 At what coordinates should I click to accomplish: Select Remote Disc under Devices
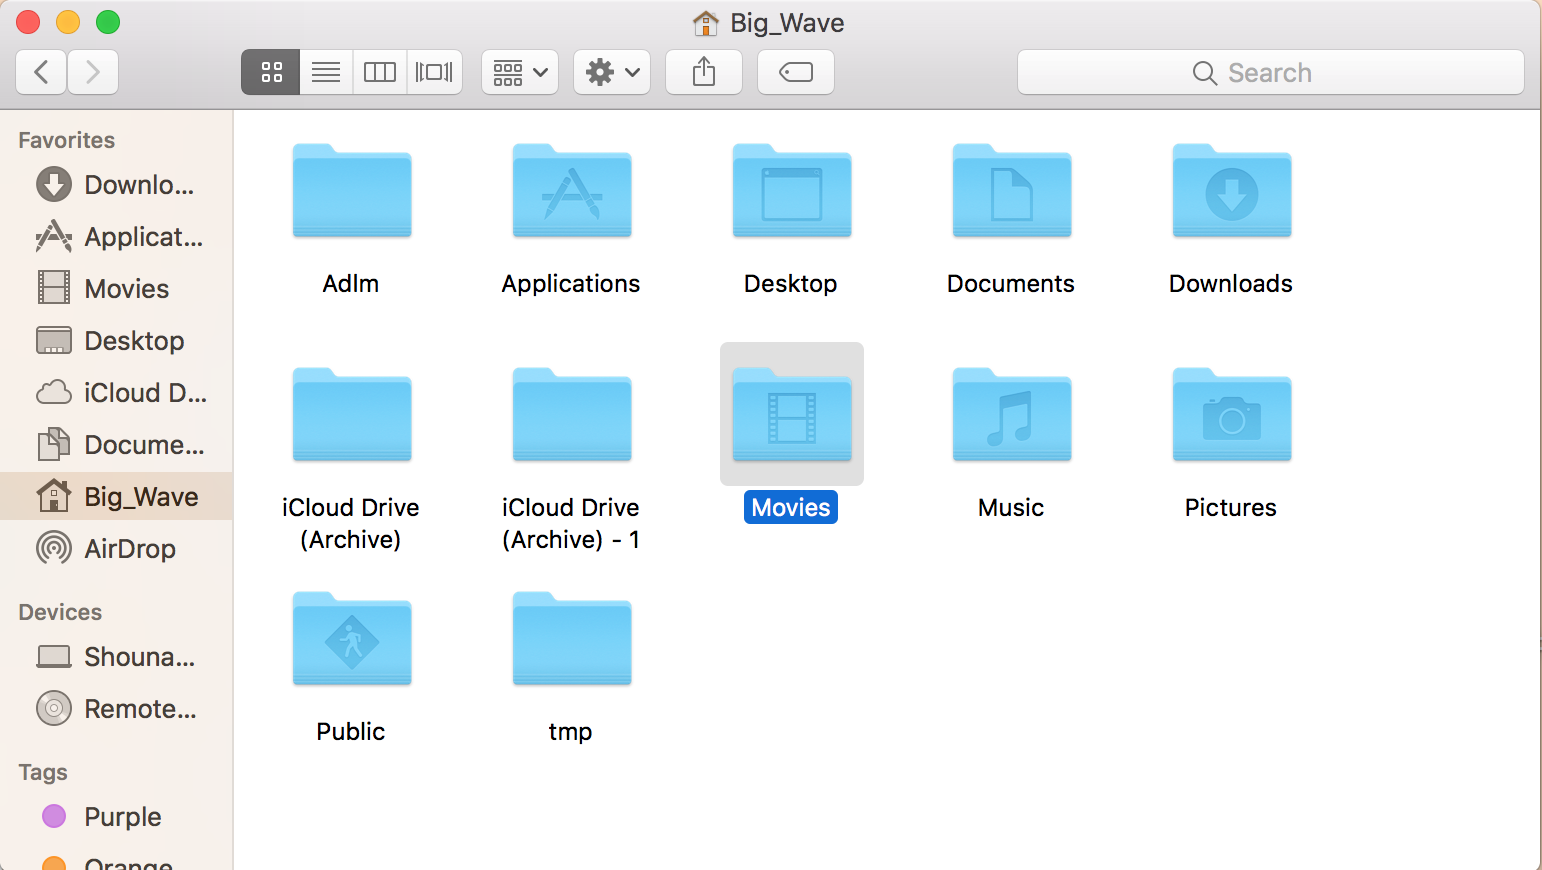116,709
